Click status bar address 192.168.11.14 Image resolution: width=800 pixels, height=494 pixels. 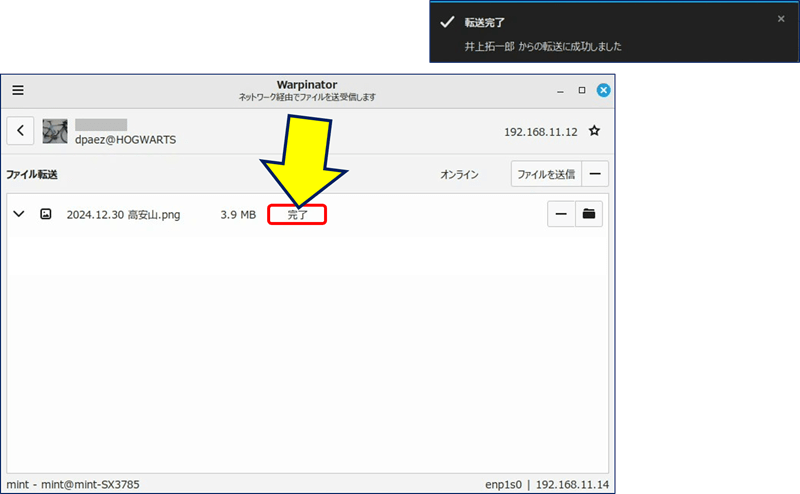click(572, 484)
